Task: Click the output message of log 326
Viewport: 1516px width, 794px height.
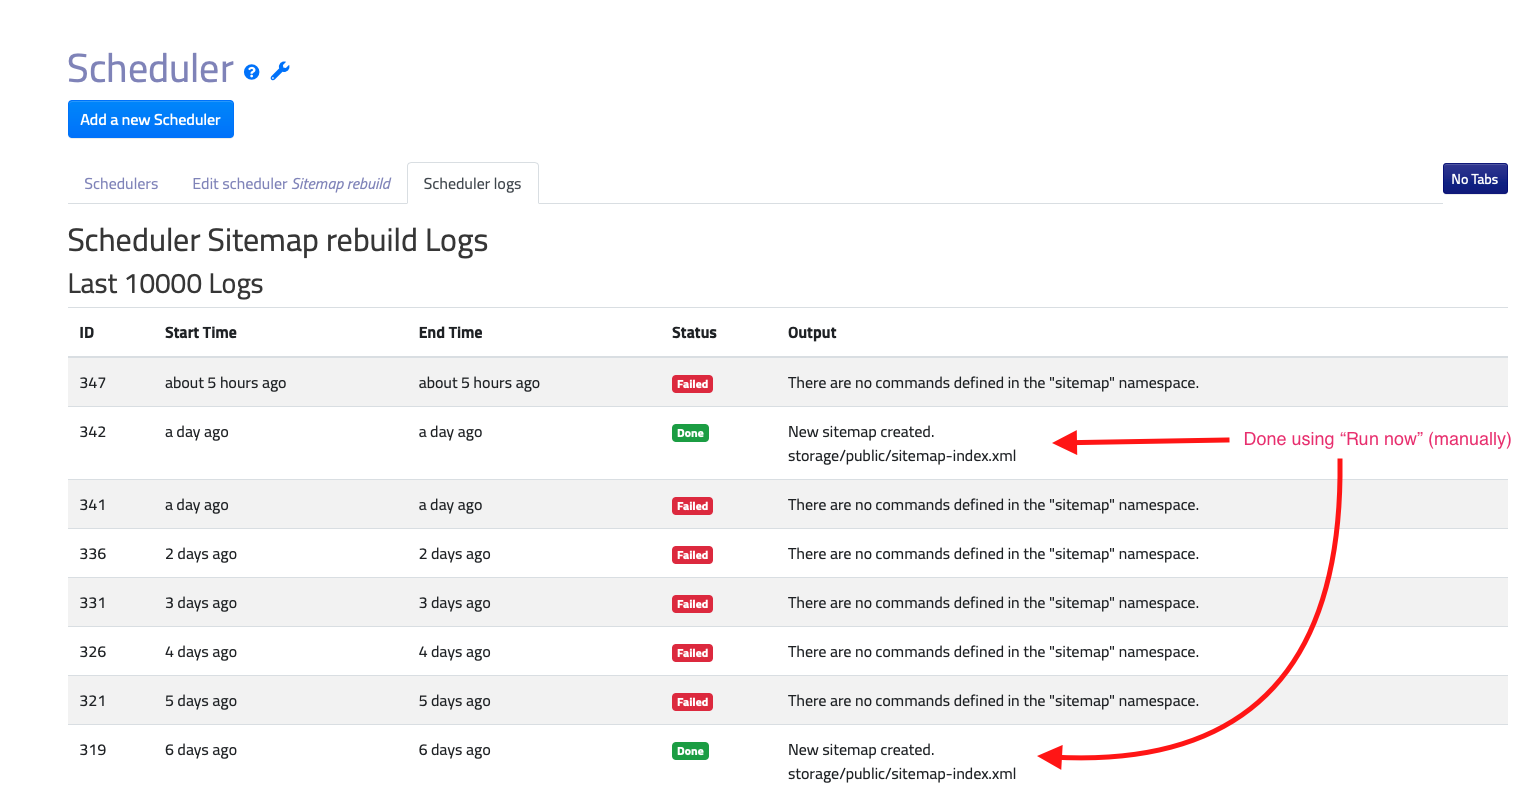Action: coord(993,652)
